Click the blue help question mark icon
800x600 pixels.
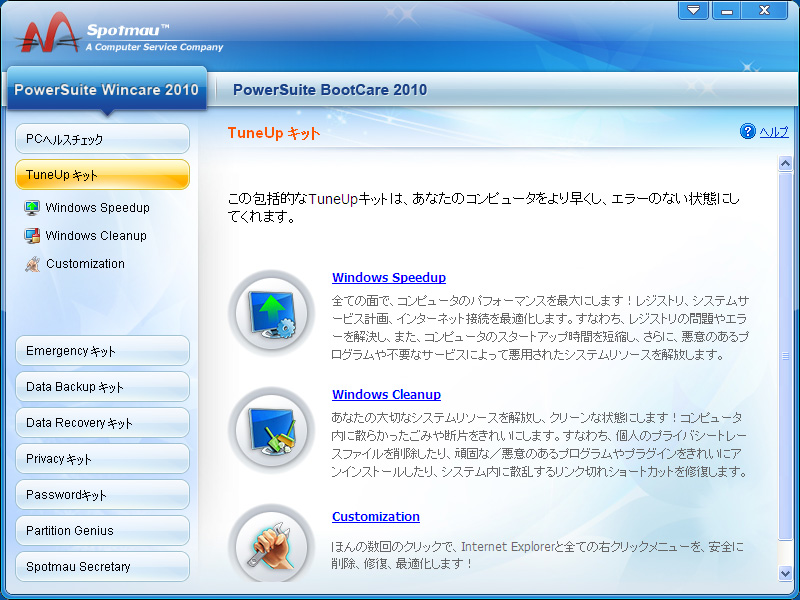click(x=747, y=132)
